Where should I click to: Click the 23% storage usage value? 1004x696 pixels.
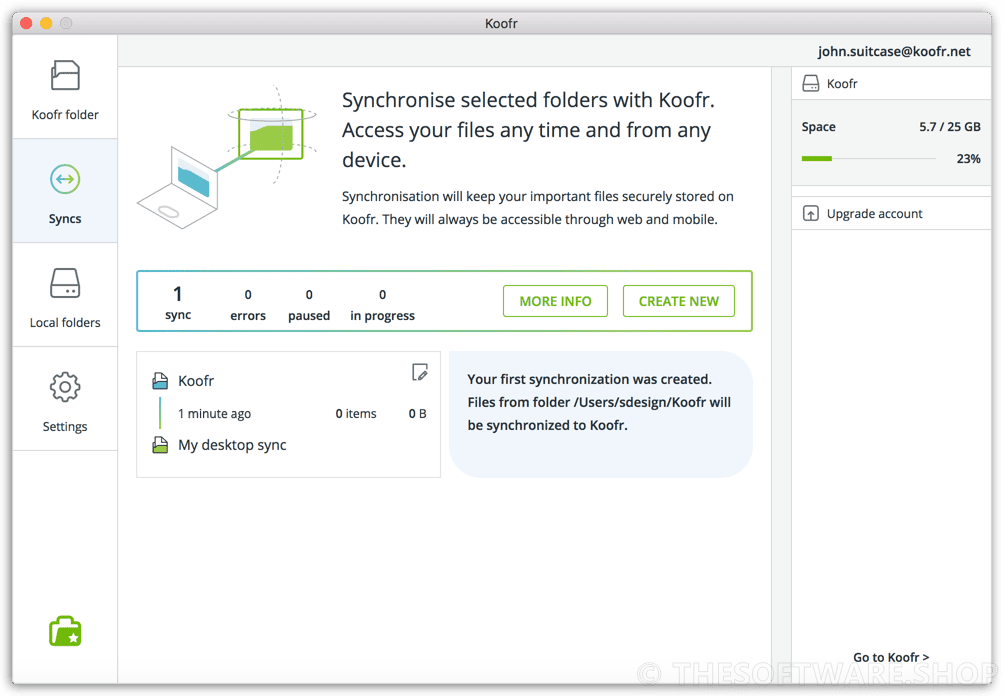(968, 159)
